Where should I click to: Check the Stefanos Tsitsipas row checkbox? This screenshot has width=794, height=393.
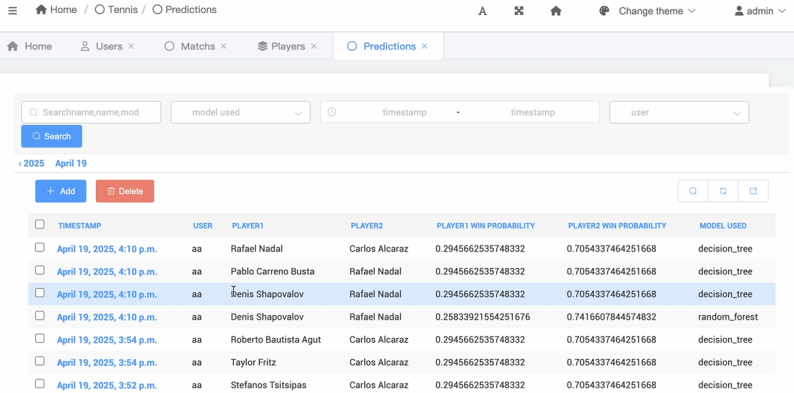click(39, 384)
